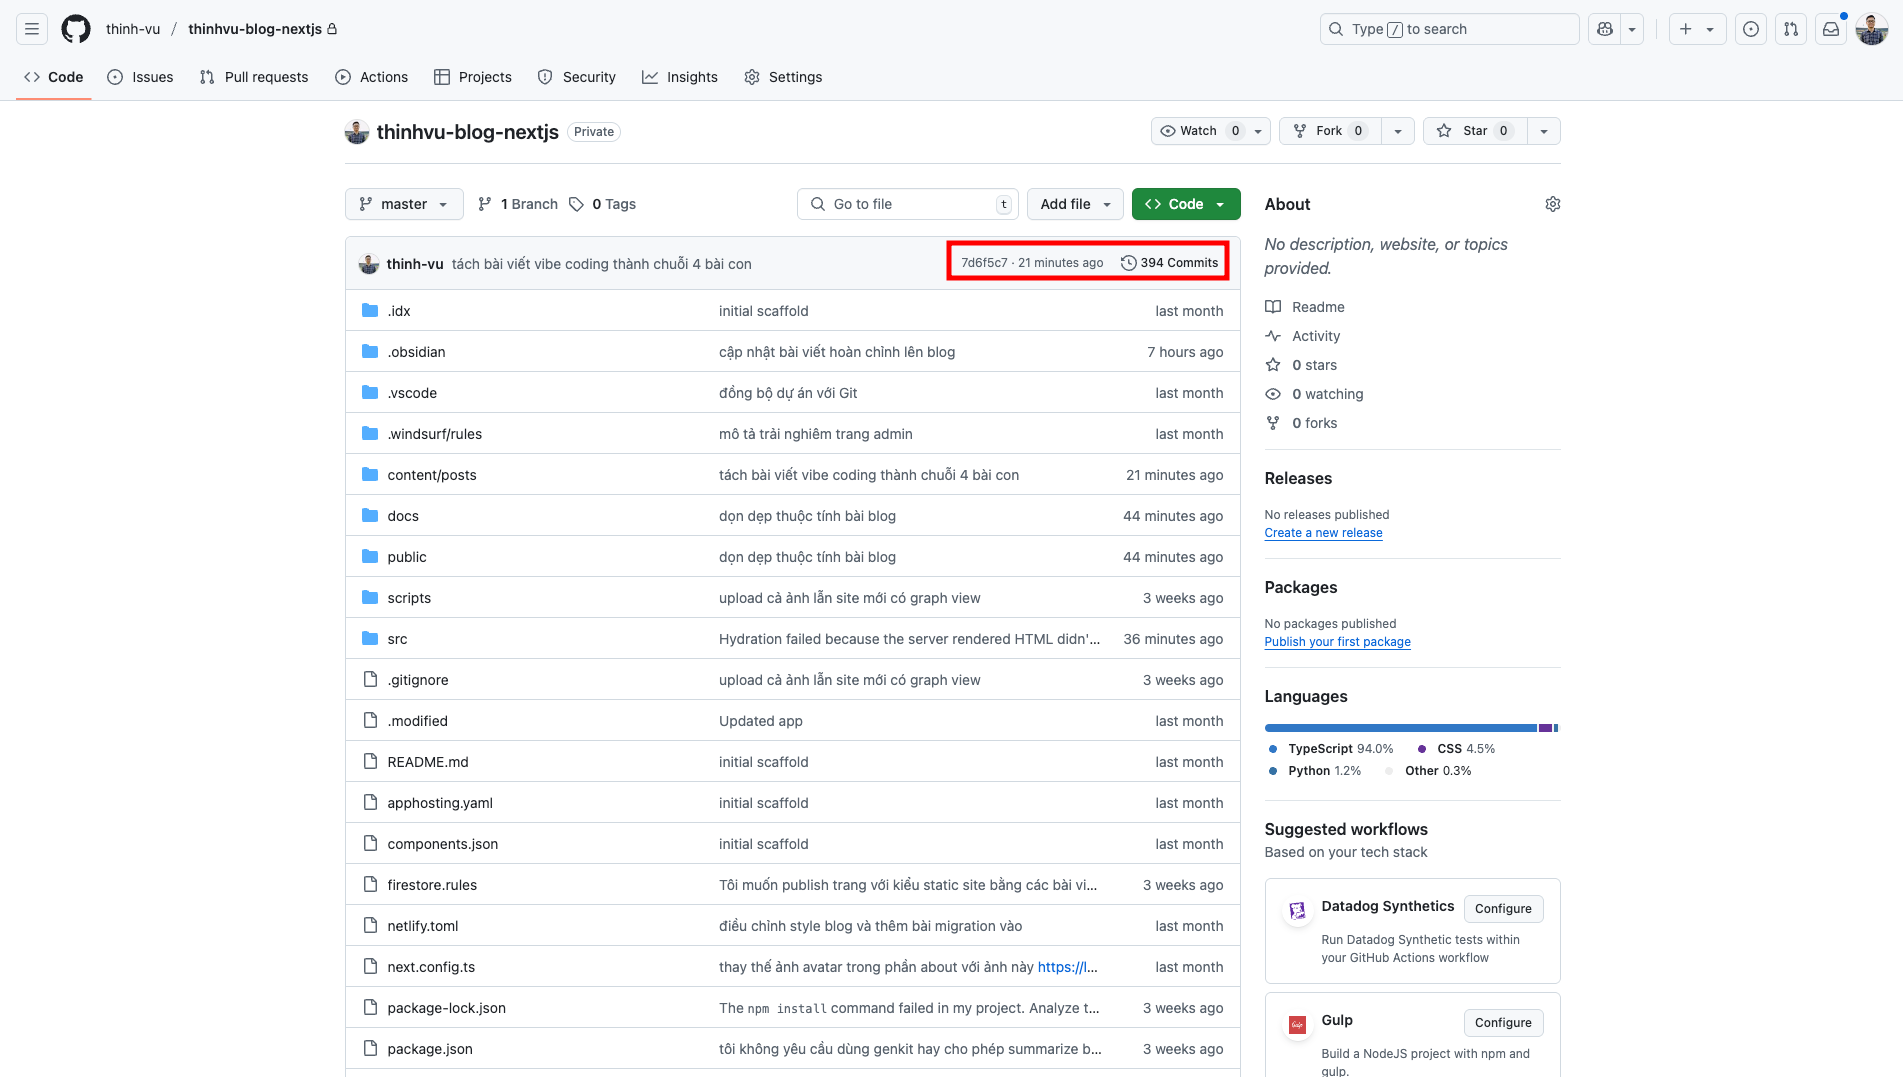The height and width of the screenshot is (1077, 1903).
Task: Click Publish your first package link
Action: pos(1337,642)
